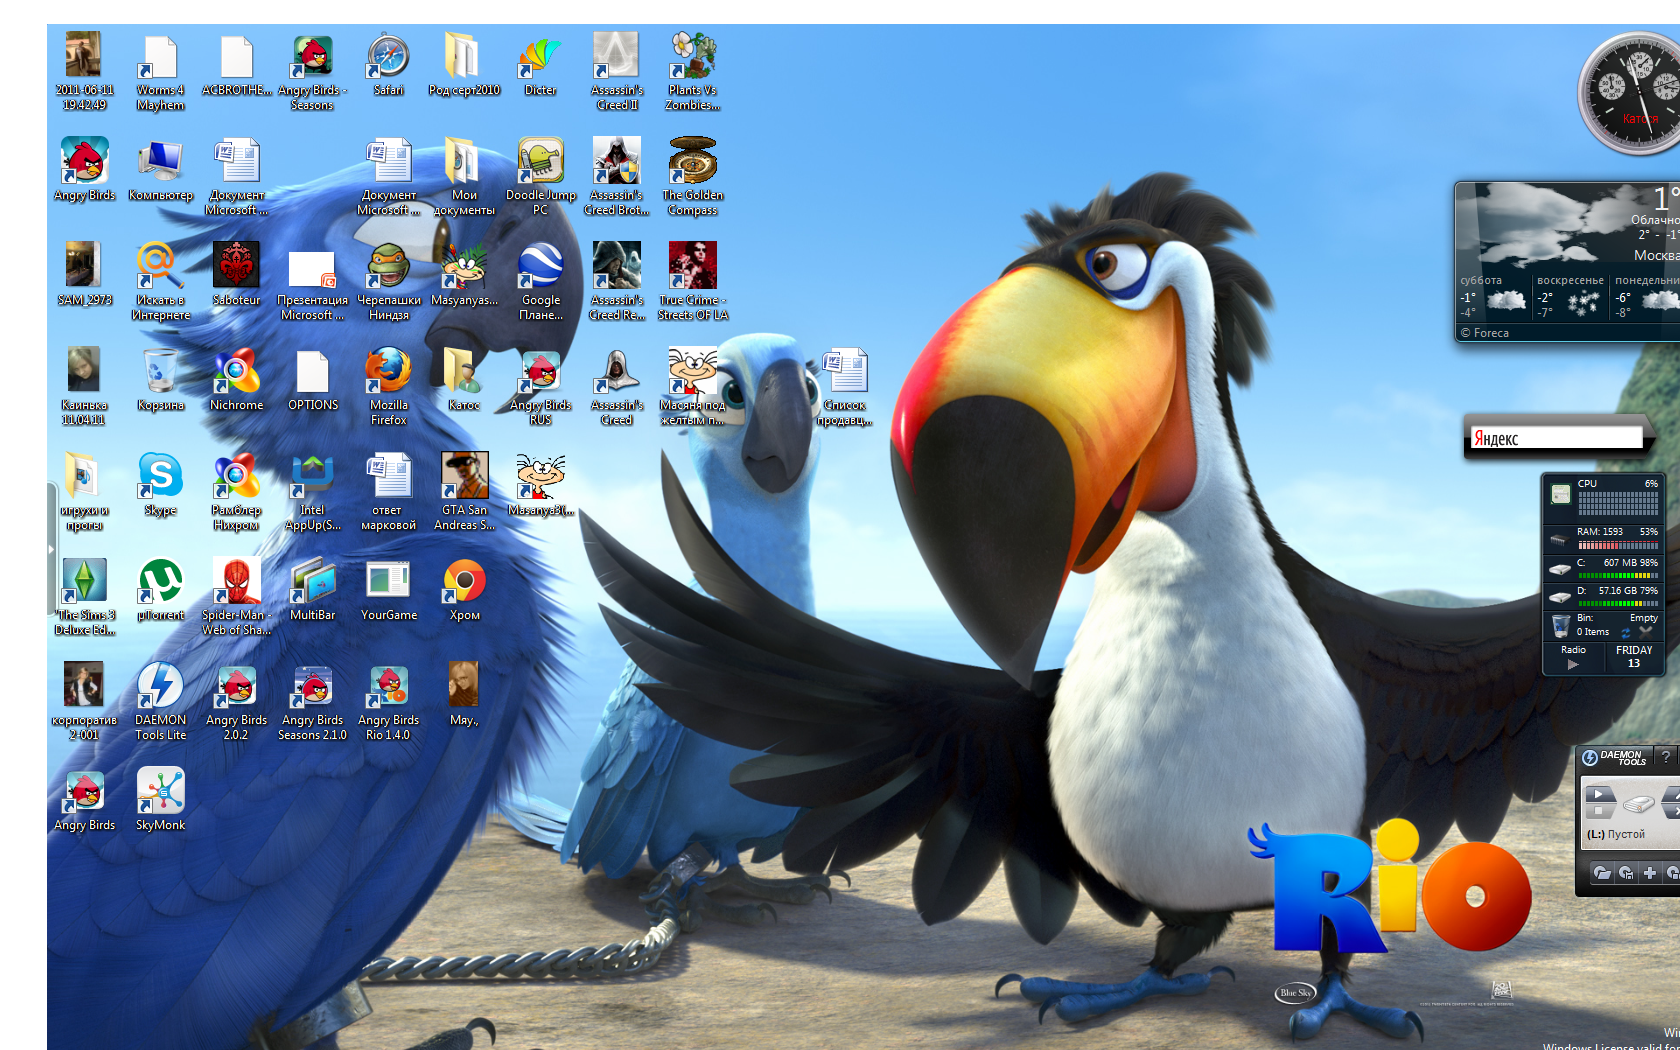
Task: Open Worms 4 Mayhem shortcut
Action: (160, 71)
